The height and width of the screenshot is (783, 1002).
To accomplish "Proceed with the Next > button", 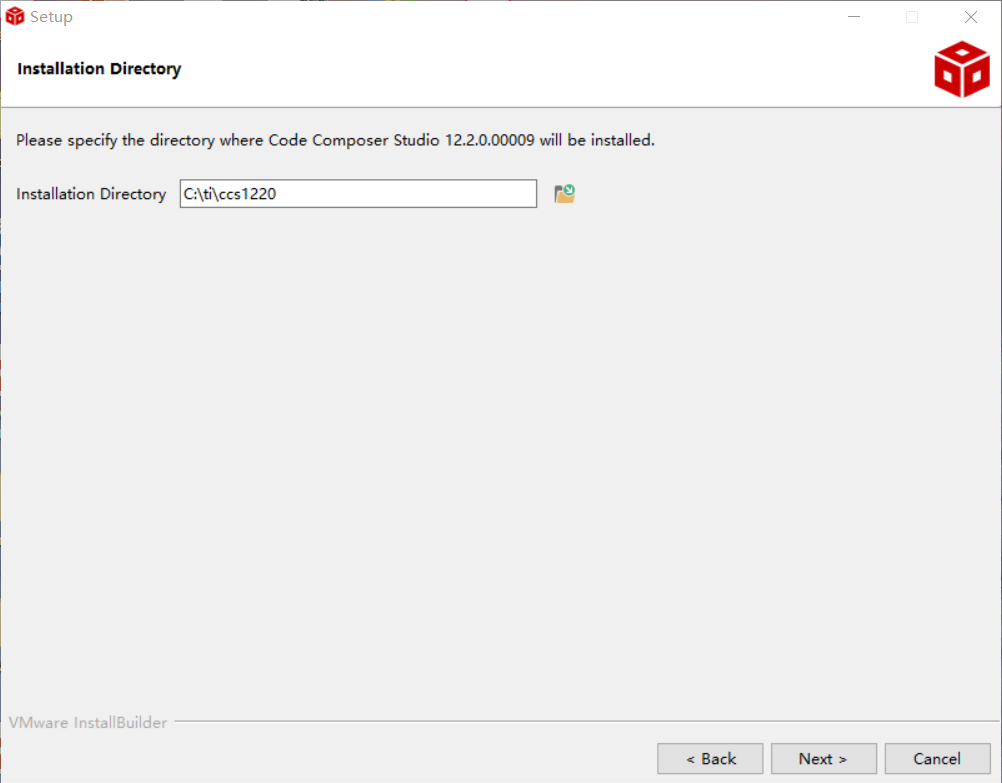I will pos(823,759).
